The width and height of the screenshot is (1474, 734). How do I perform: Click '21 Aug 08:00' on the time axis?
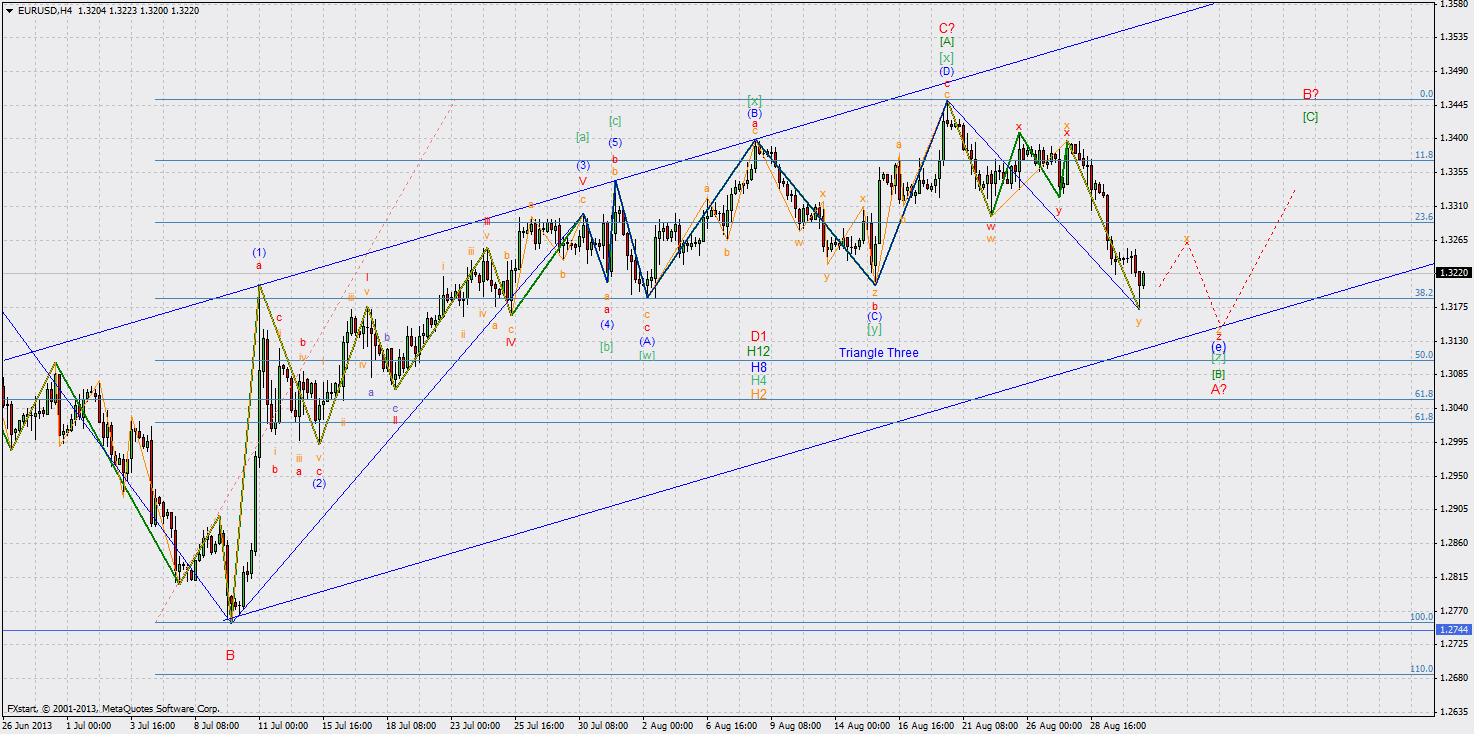point(992,726)
